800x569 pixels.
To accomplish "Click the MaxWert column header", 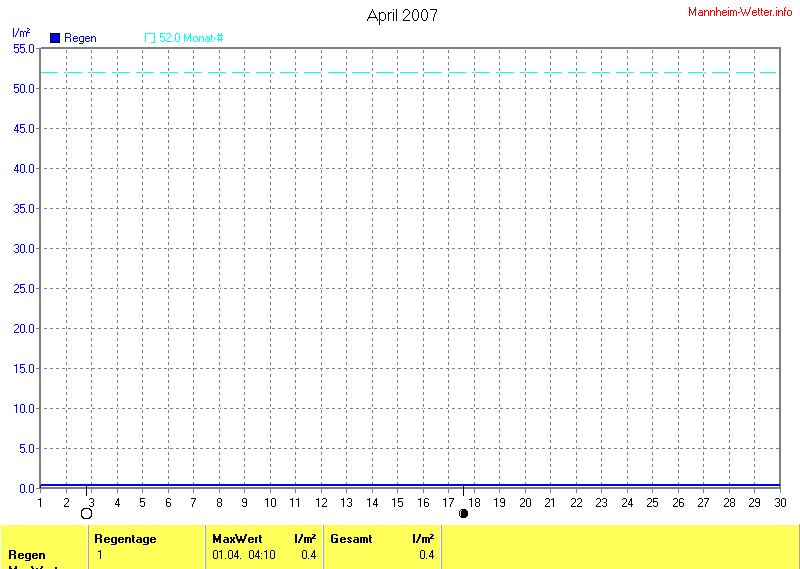I will pos(237,539).
